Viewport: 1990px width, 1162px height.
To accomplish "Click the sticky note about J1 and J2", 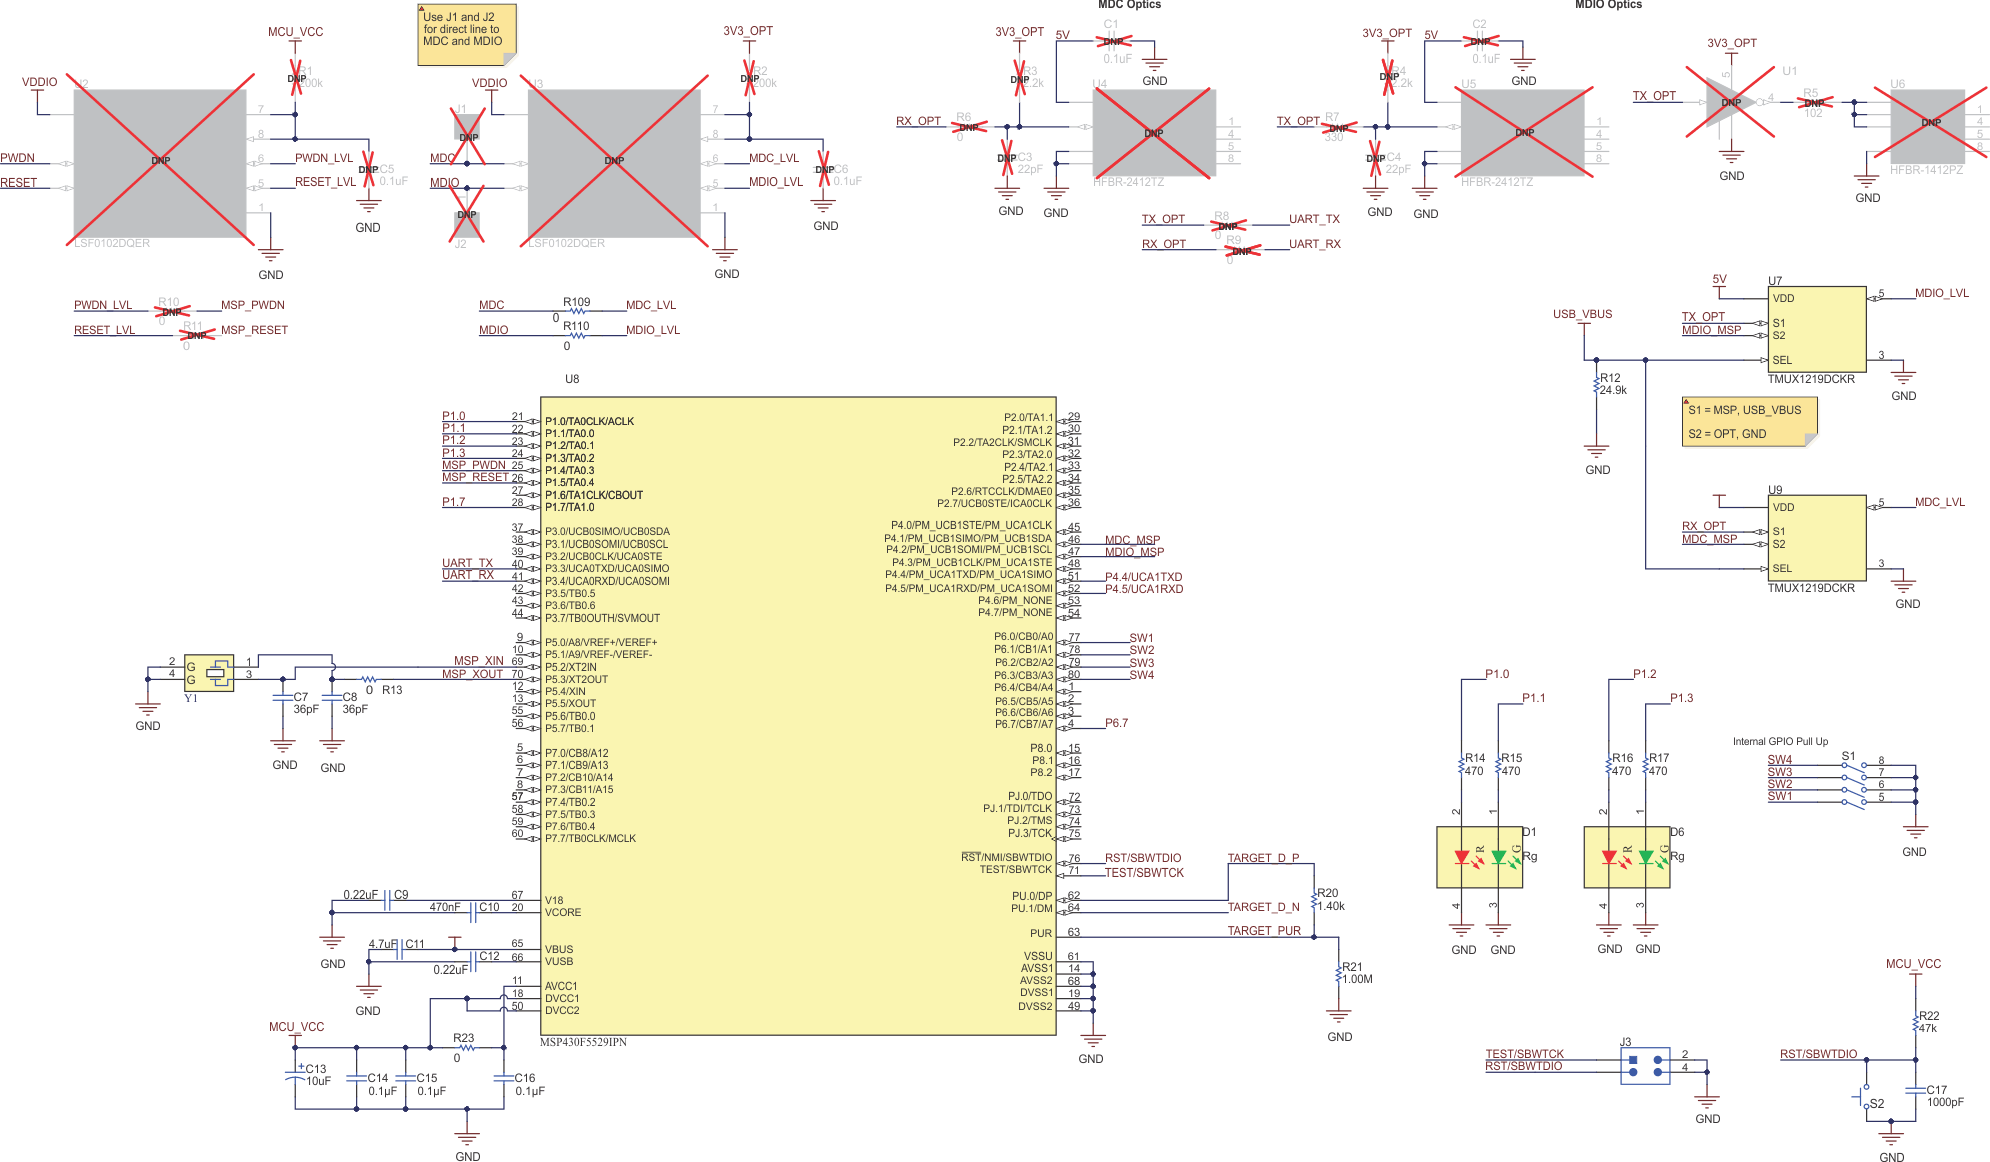I will (x=467, y=35).
